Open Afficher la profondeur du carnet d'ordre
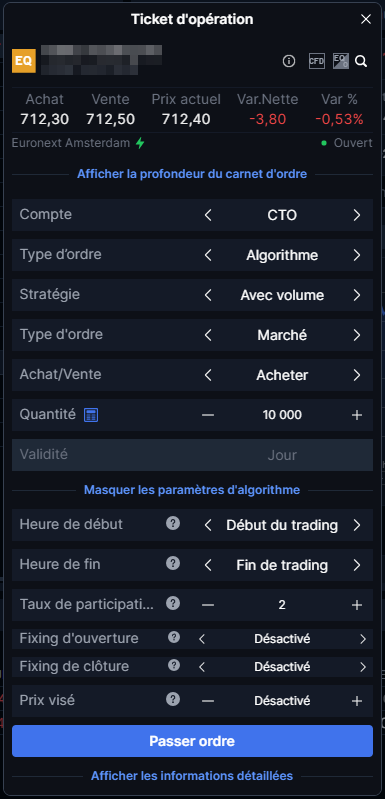 pos(192,174)
